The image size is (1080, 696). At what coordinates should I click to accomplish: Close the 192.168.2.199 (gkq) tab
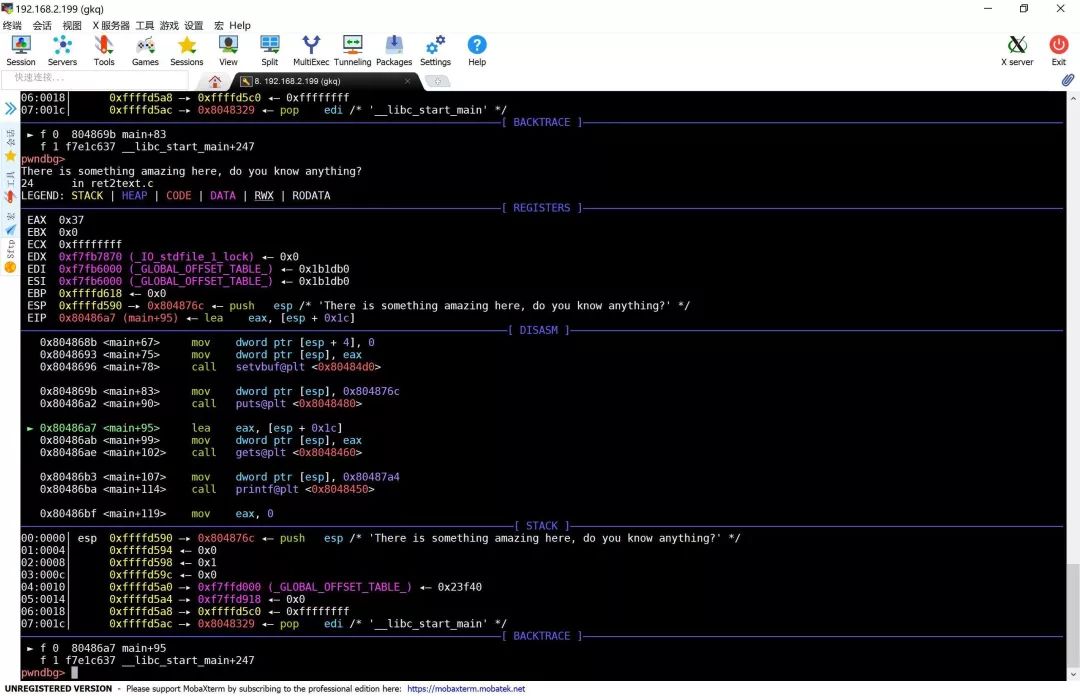coord(407,81)
